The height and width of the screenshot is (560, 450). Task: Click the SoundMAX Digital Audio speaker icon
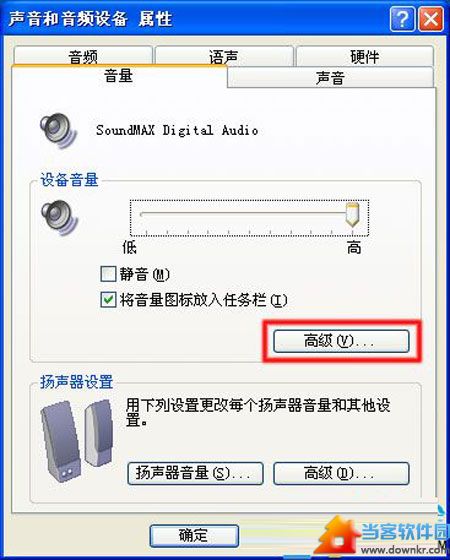pos(58,131)
